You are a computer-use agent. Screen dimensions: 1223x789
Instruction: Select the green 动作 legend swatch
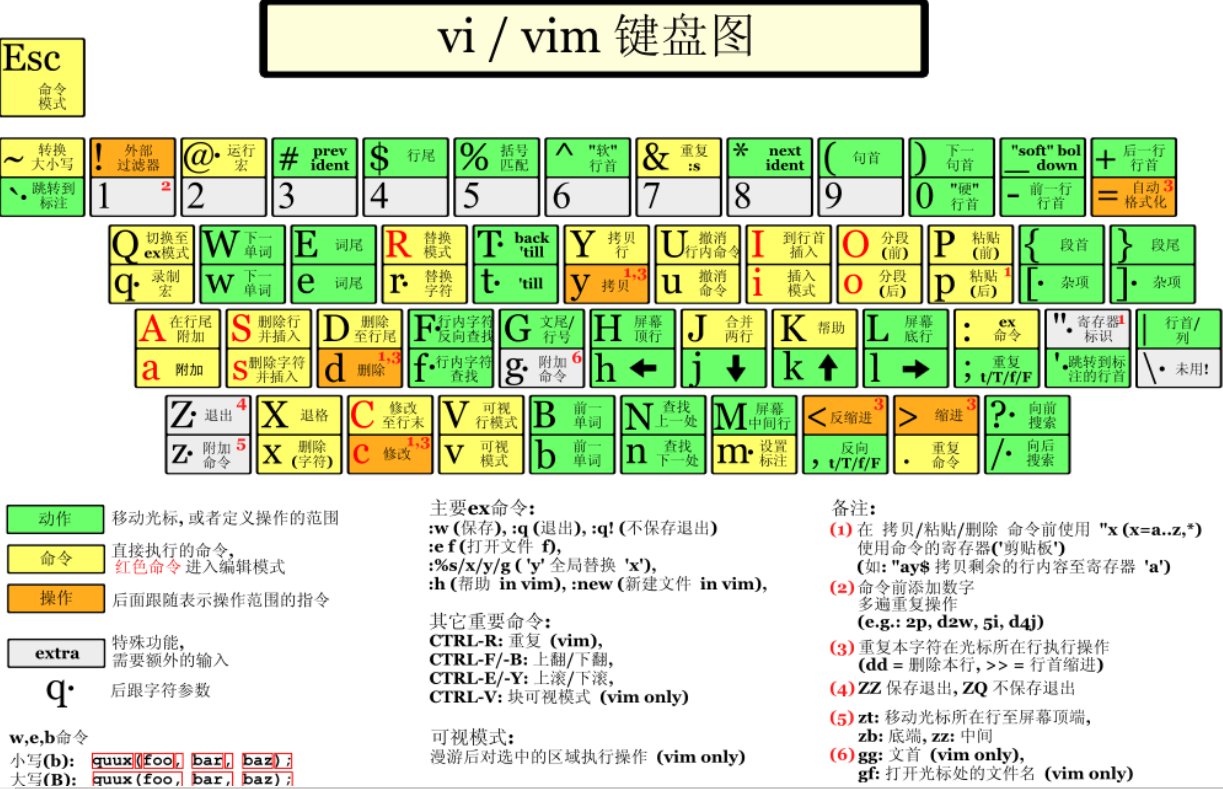tap(54, 519)
